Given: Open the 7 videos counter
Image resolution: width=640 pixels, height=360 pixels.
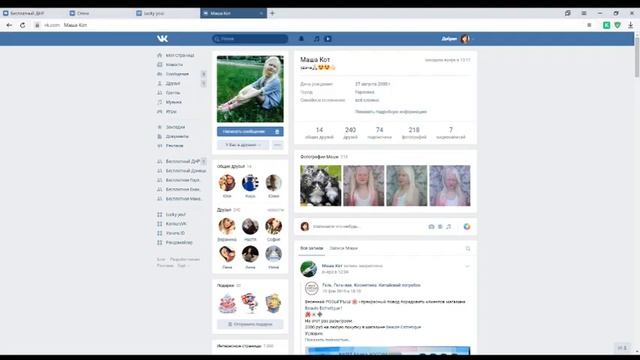Looking at the screenshot, I should tap(451, 133).
